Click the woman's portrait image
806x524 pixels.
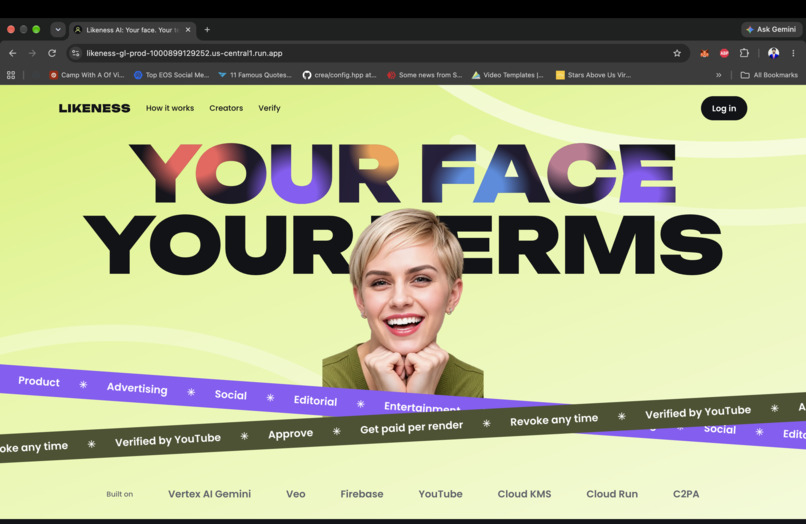[403, 303]
